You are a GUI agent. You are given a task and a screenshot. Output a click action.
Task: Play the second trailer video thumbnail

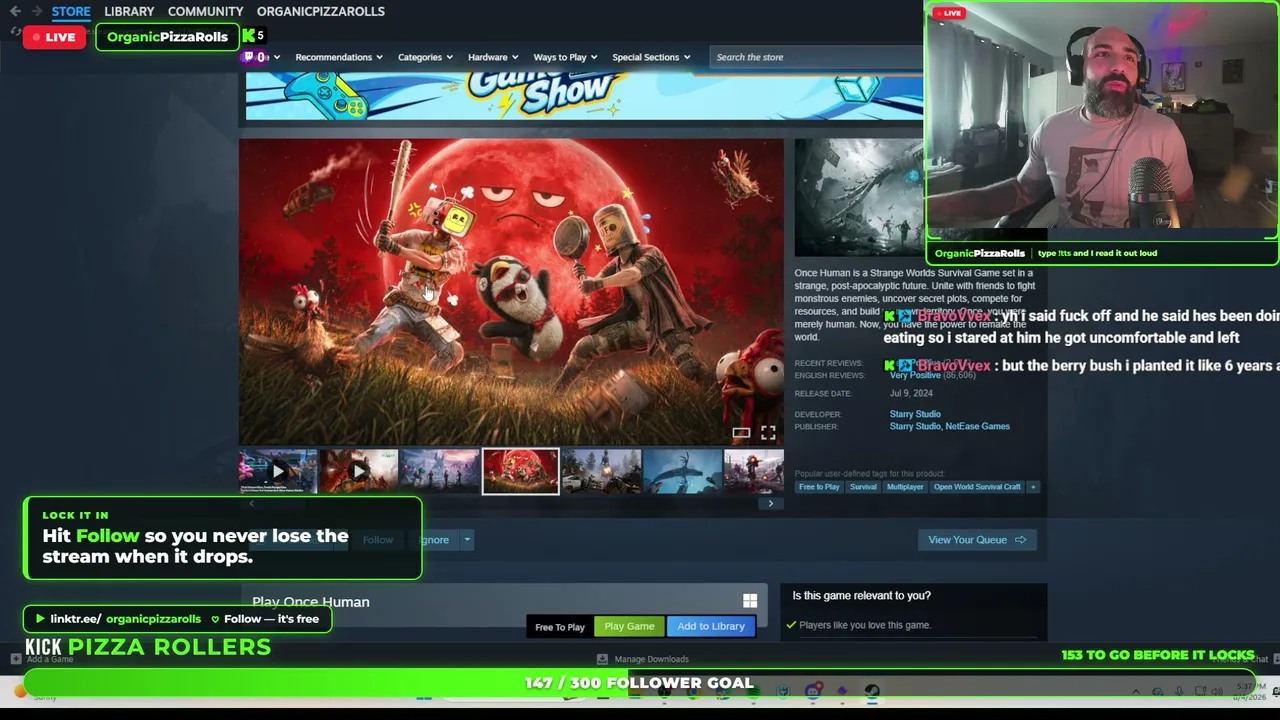click(359, 471)
